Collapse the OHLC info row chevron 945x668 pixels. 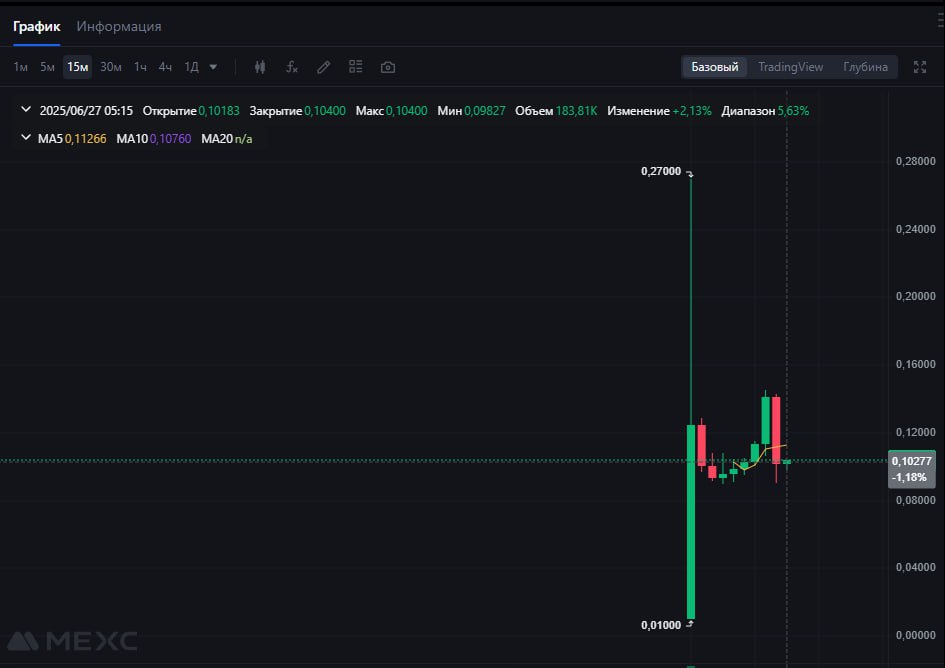coord(26,110)
